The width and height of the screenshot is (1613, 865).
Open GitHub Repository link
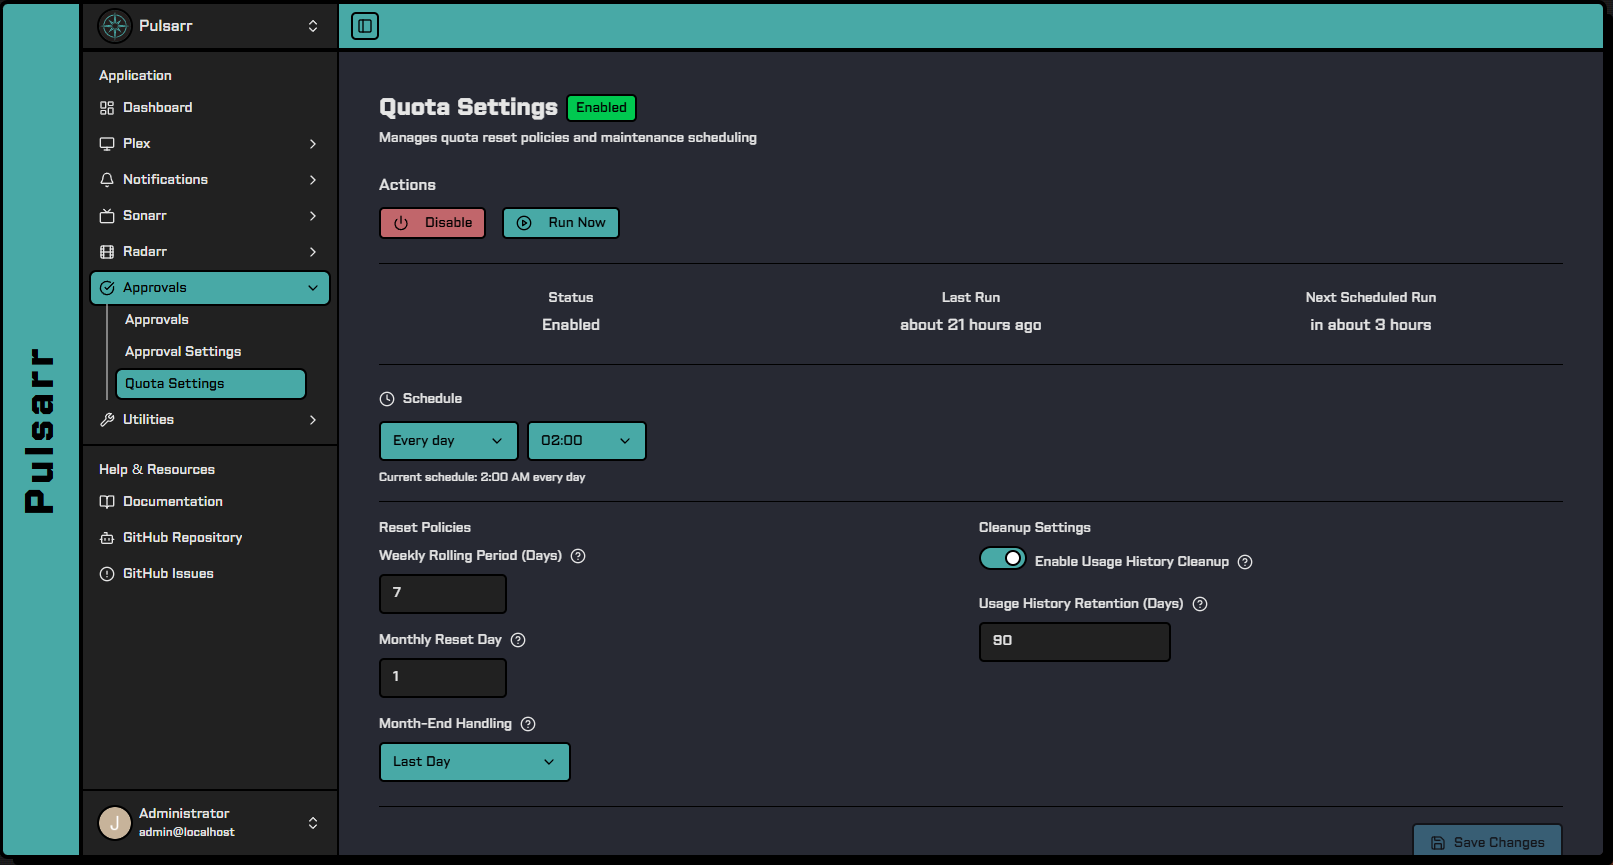tap(210, 538)
